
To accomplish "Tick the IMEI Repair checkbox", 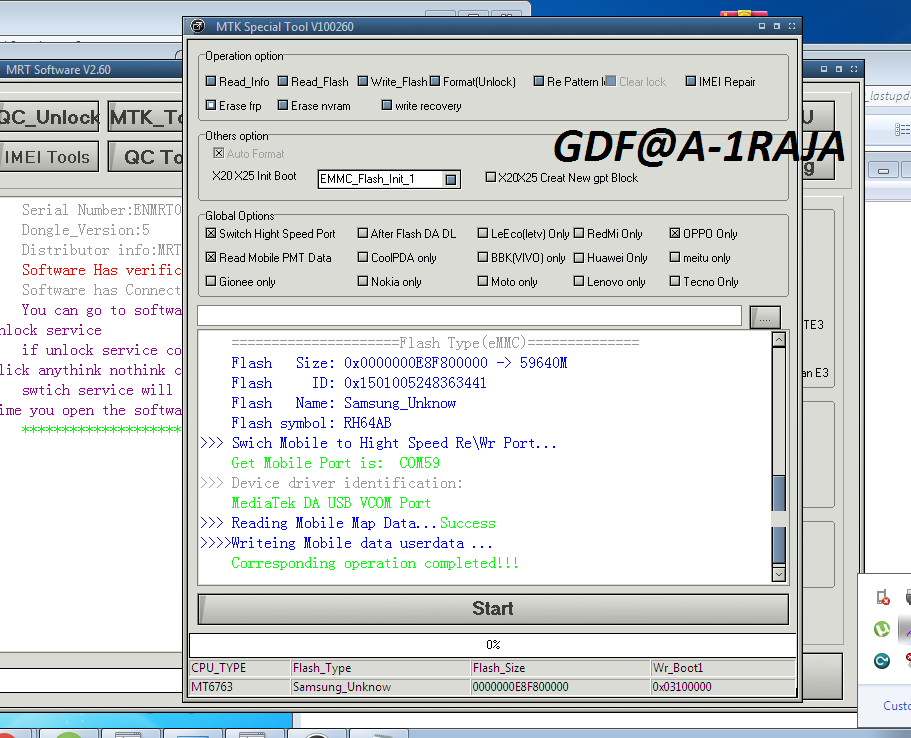I will 691,81.
